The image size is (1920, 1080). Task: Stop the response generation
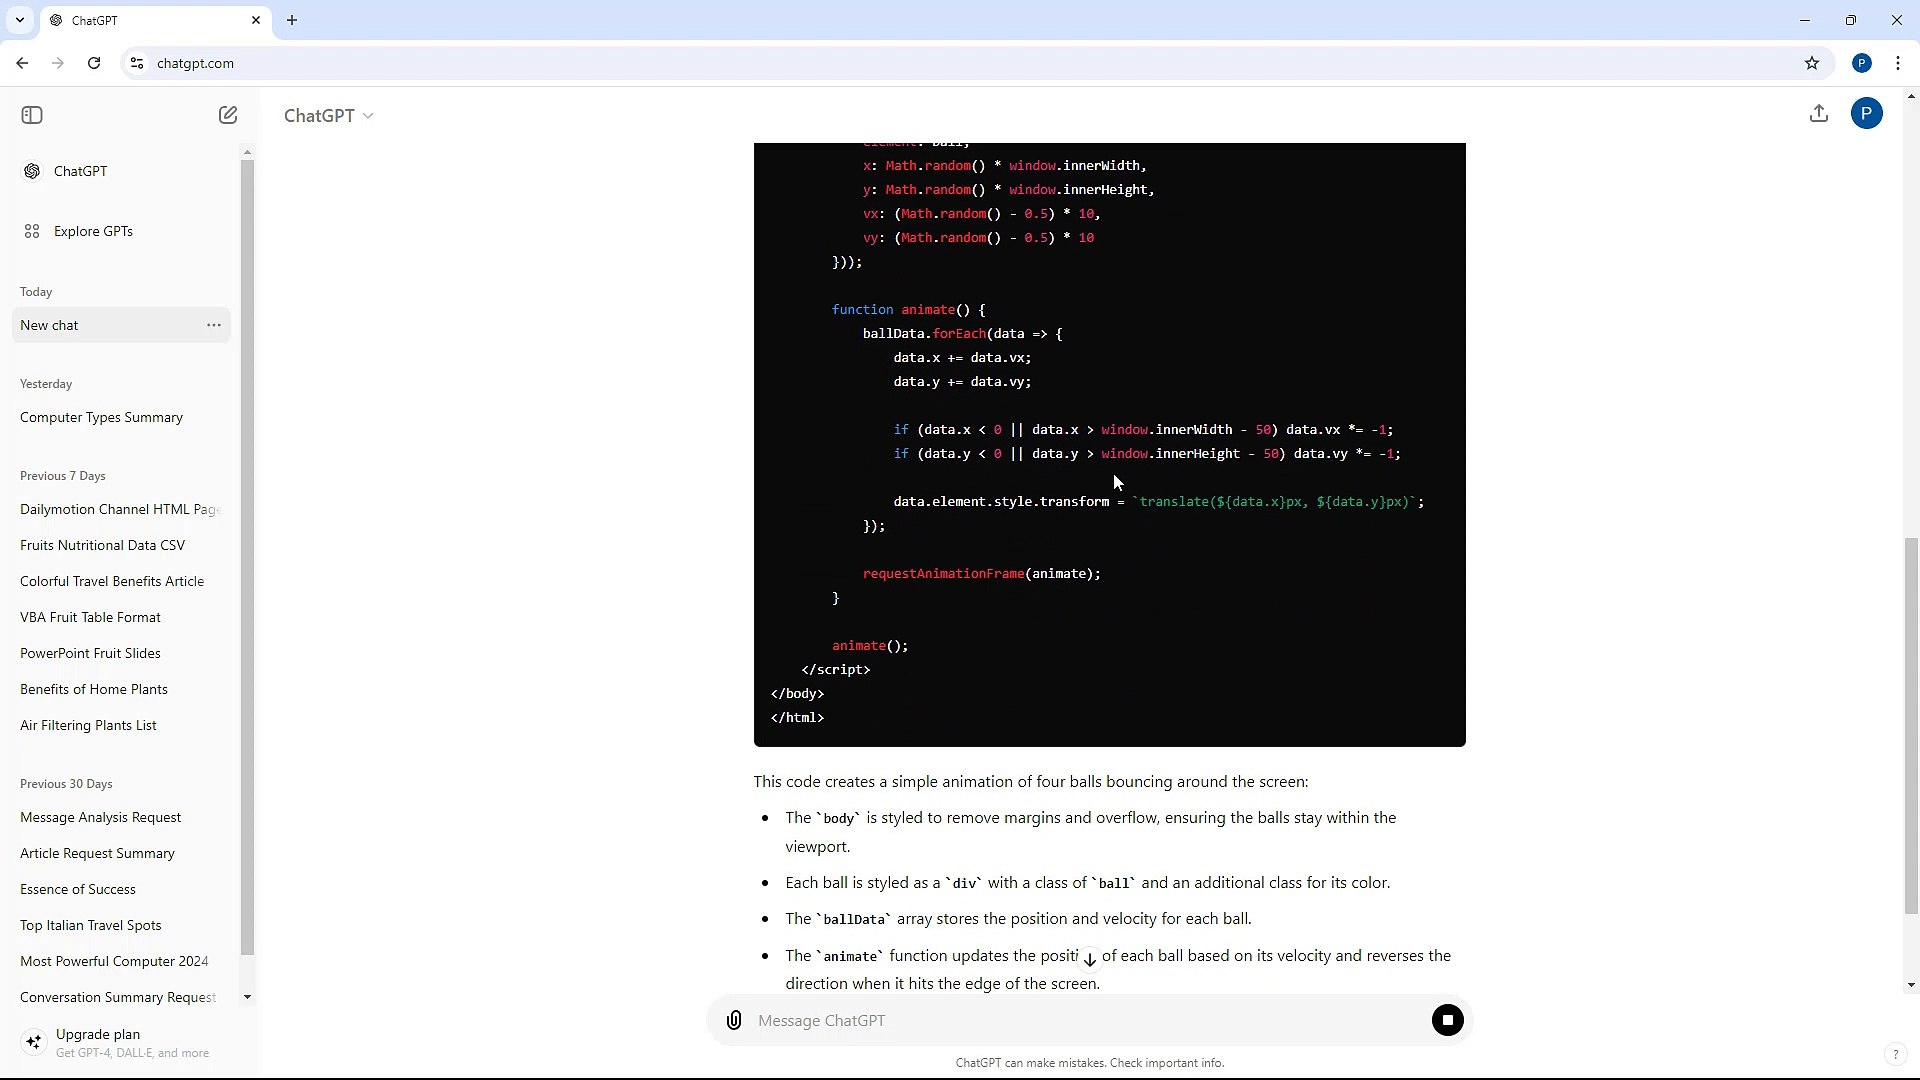pyautogui.click(x=1448, y=1020)
